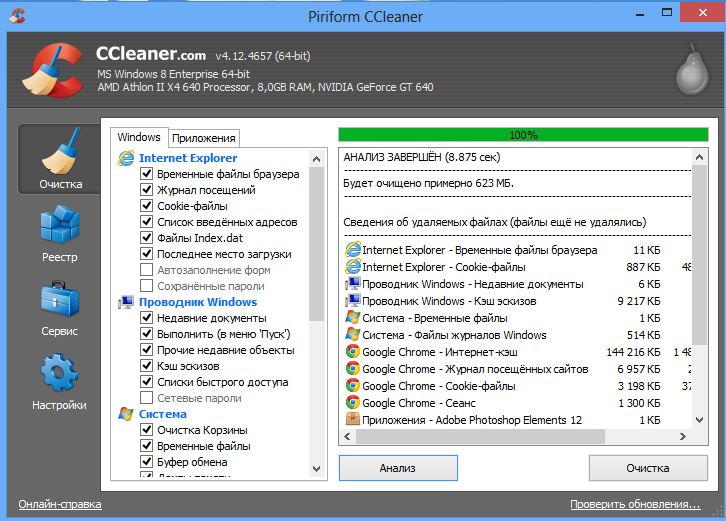
Task: Select Google Chrome - Сеанс result row
Action: coord(518,403)
